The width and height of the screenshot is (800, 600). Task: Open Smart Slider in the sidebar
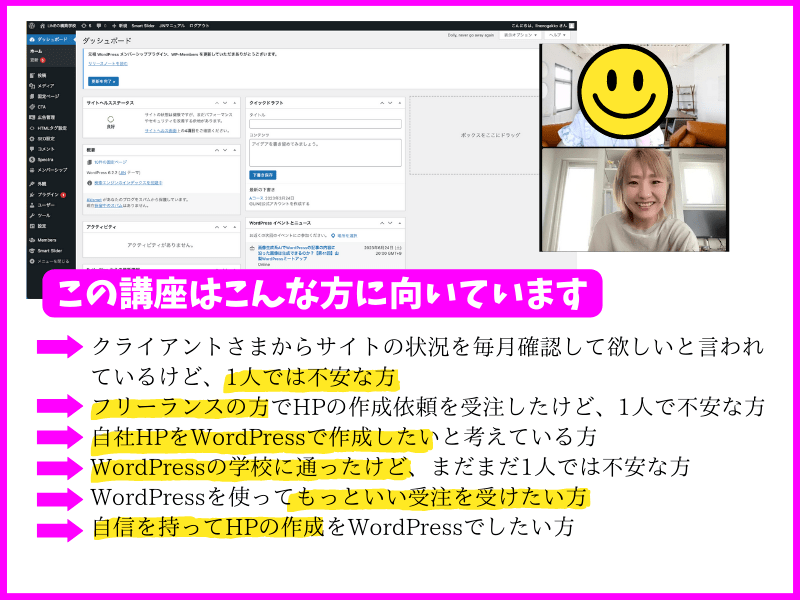pos(50,252)
